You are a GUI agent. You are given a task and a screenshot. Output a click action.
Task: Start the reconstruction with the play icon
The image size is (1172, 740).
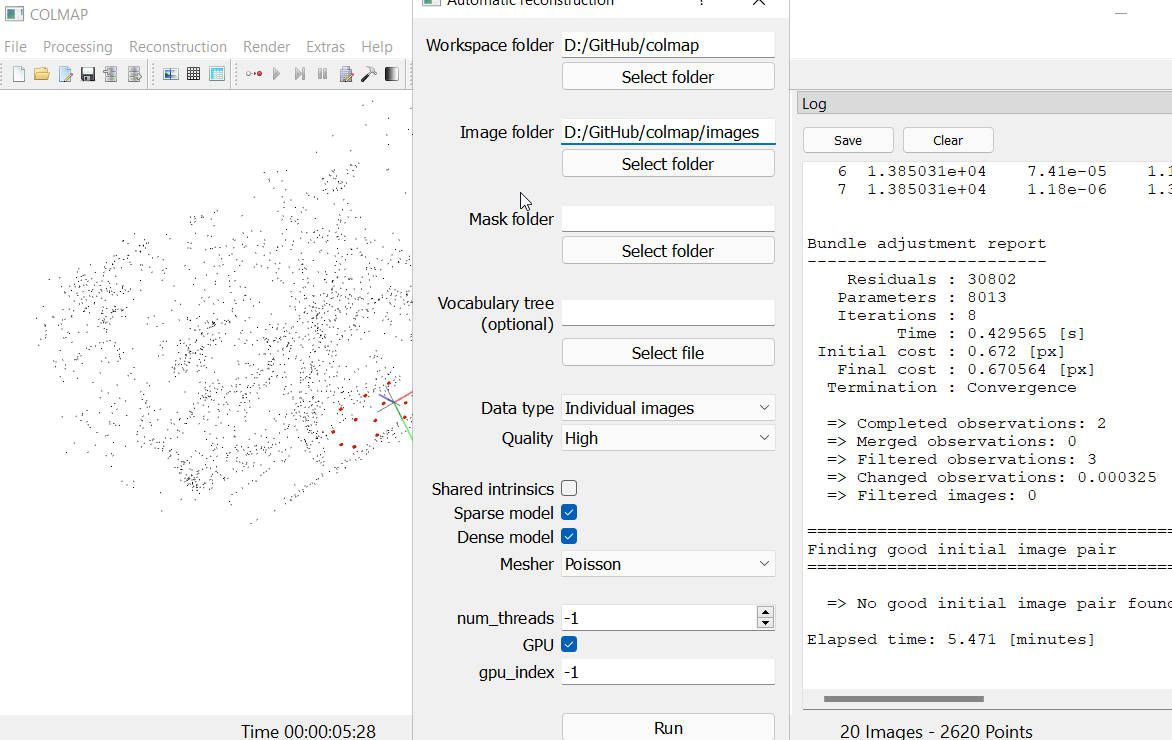(x=277, y=73)
